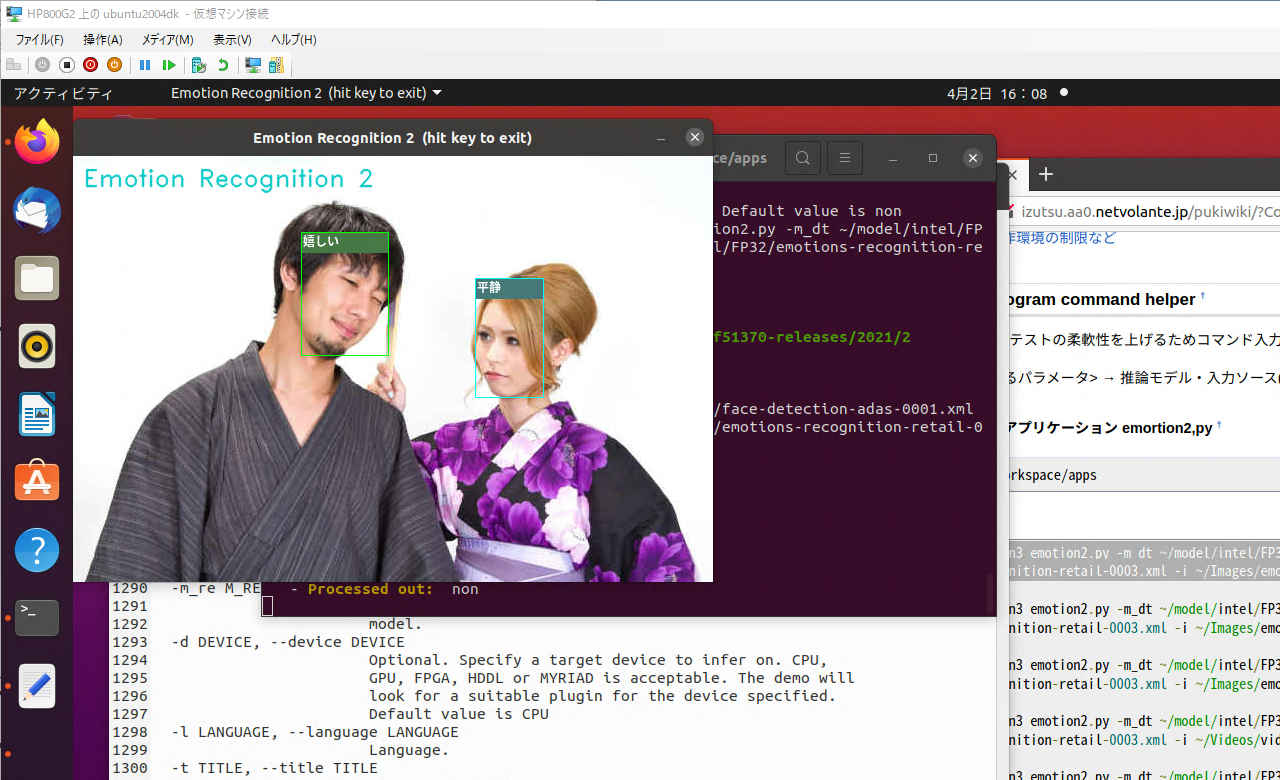Open Ubuntu Software from the dock

(x=37, y=482)
